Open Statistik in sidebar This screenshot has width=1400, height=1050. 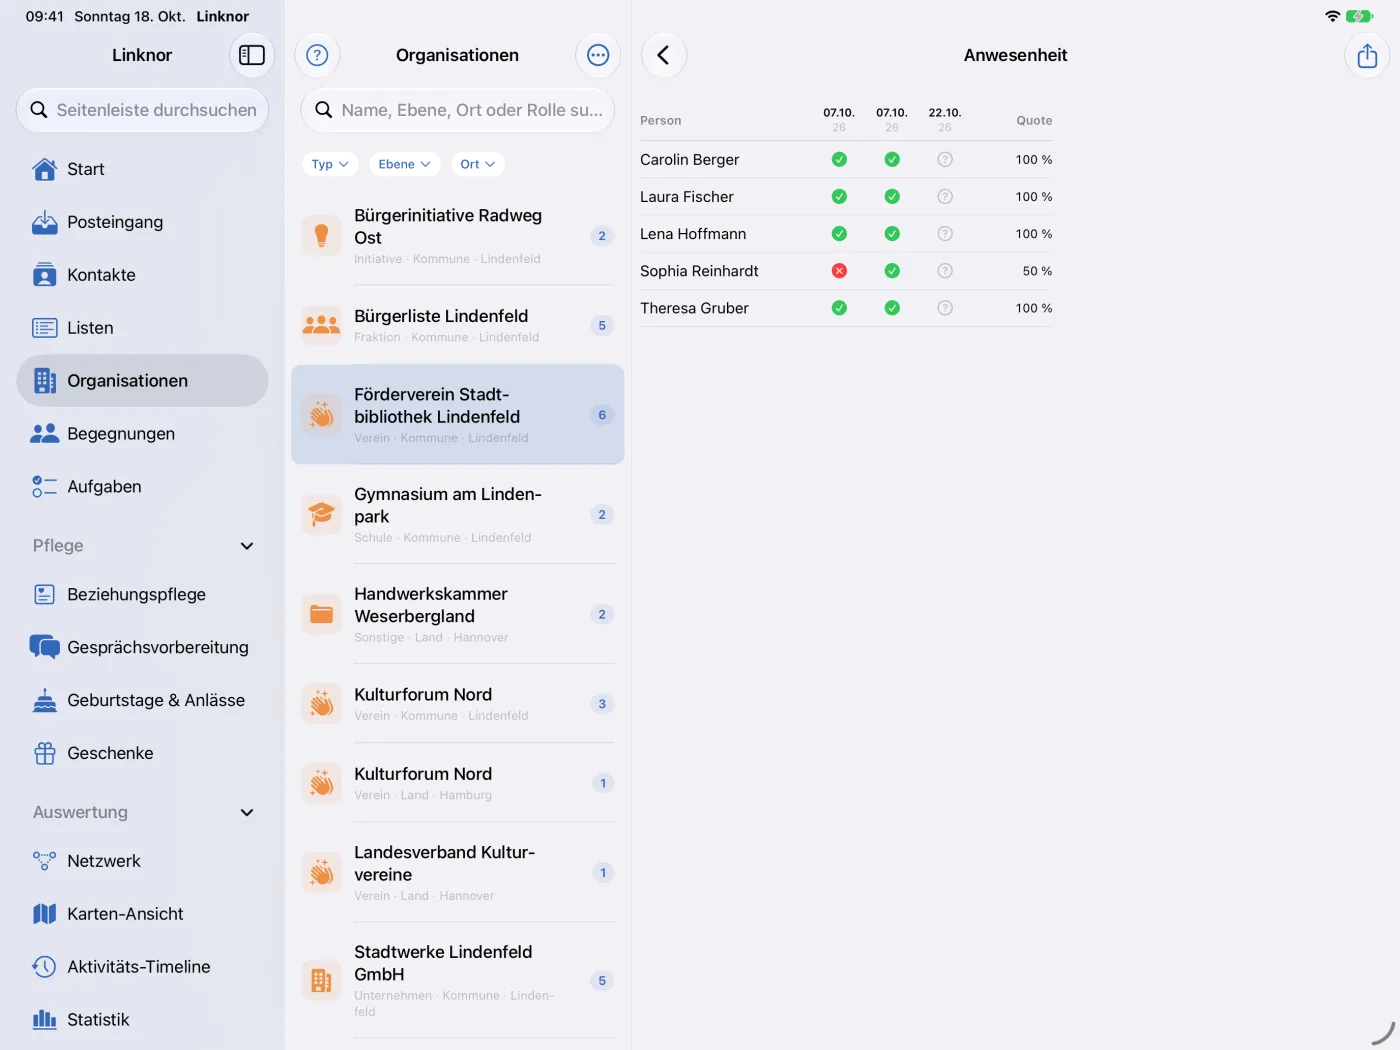(x=142, y=1020)
